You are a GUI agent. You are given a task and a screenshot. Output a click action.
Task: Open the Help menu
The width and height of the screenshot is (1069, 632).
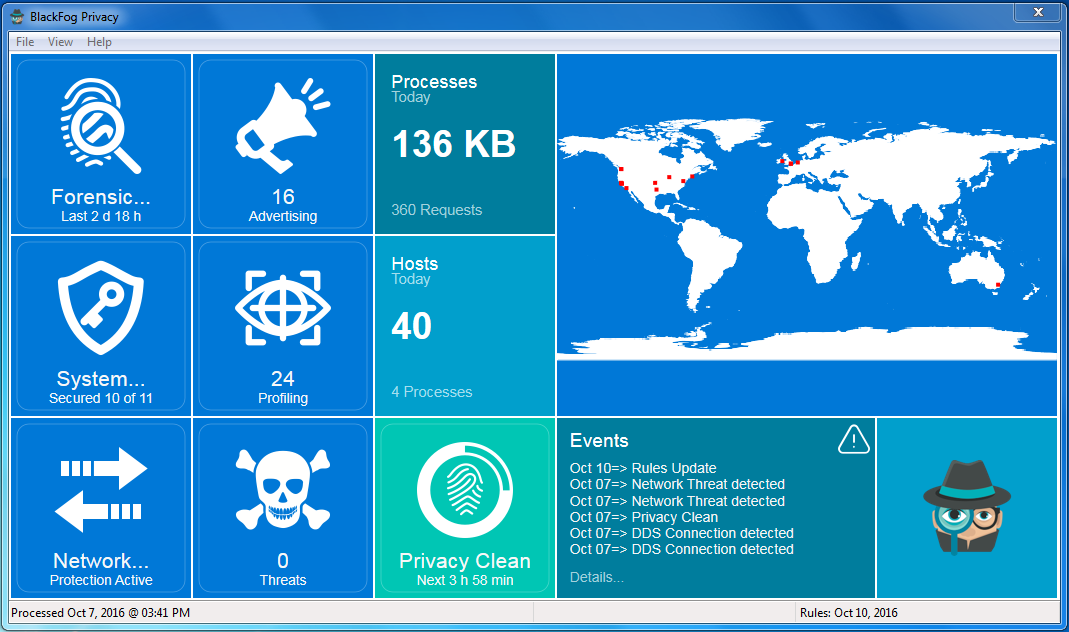(x=99, y=42)
